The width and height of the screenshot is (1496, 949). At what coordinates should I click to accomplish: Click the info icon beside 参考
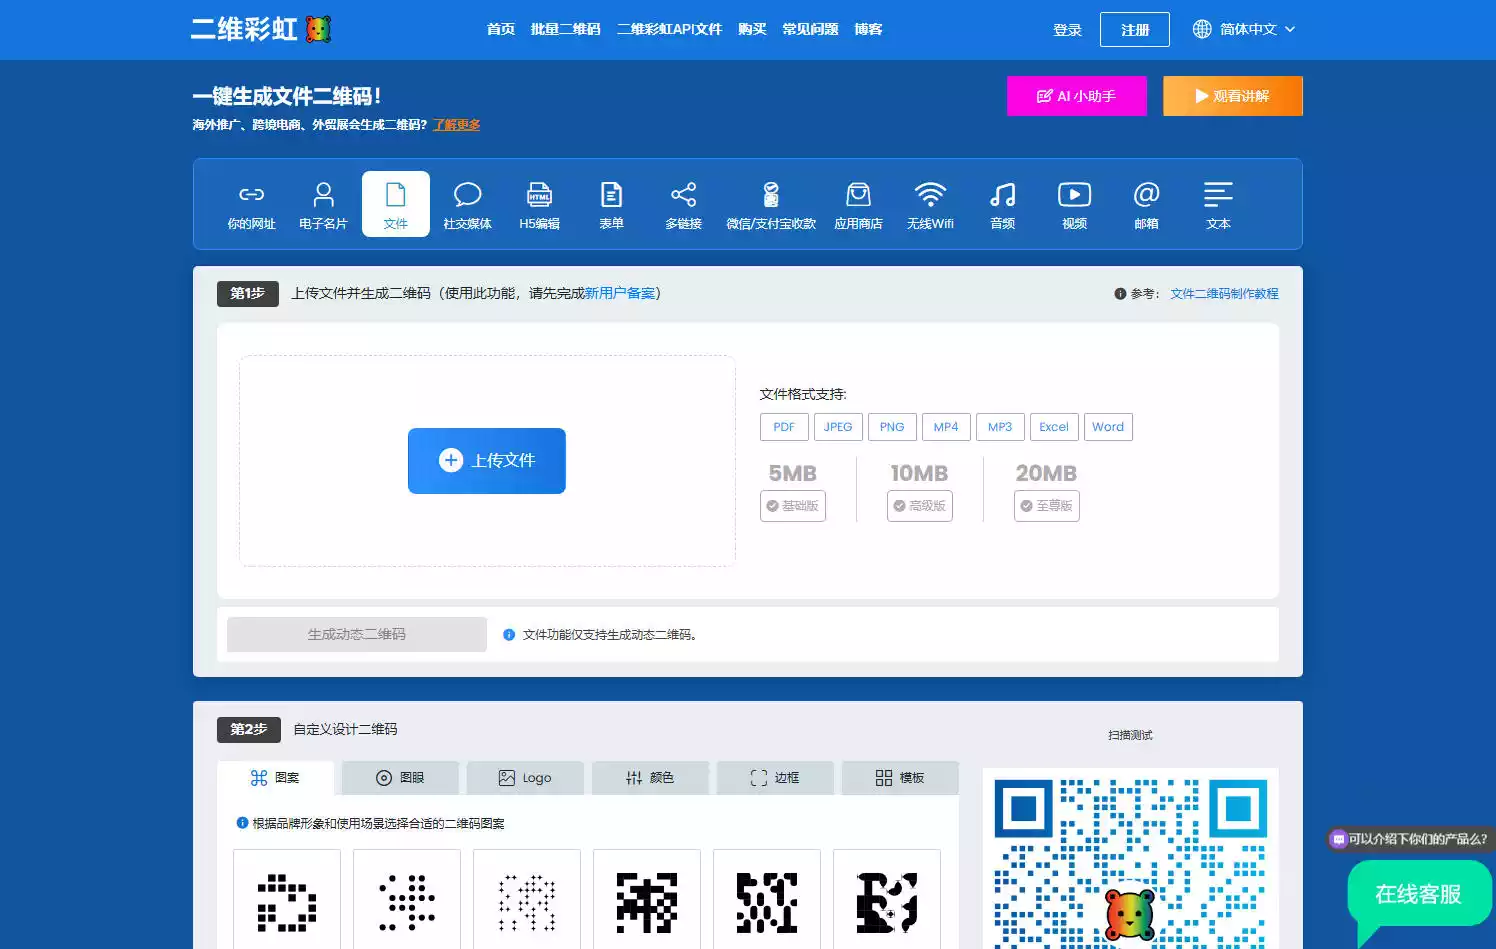(1120, 294)
